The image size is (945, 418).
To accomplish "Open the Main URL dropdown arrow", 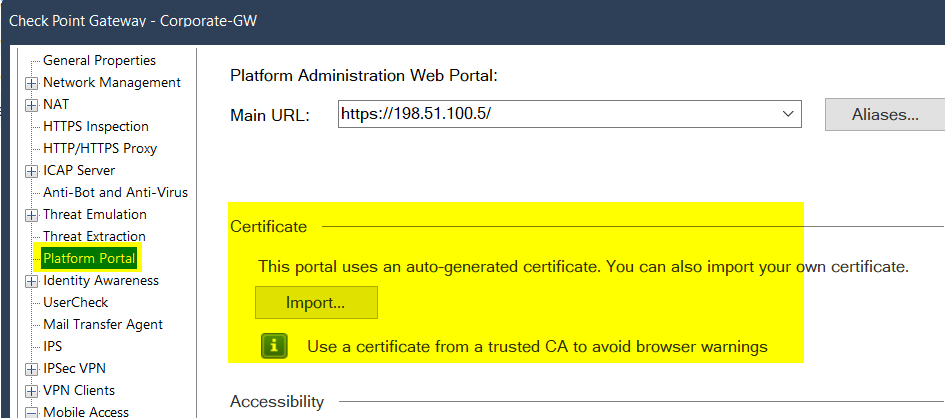I will [788, 114].
